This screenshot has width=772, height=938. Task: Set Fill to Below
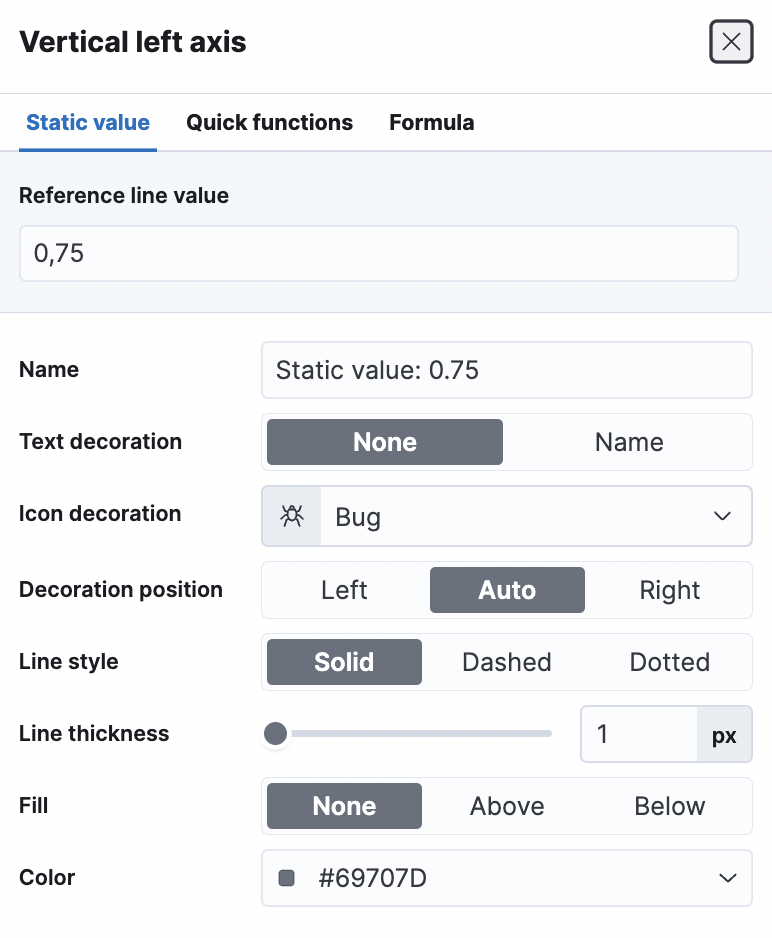669,806
